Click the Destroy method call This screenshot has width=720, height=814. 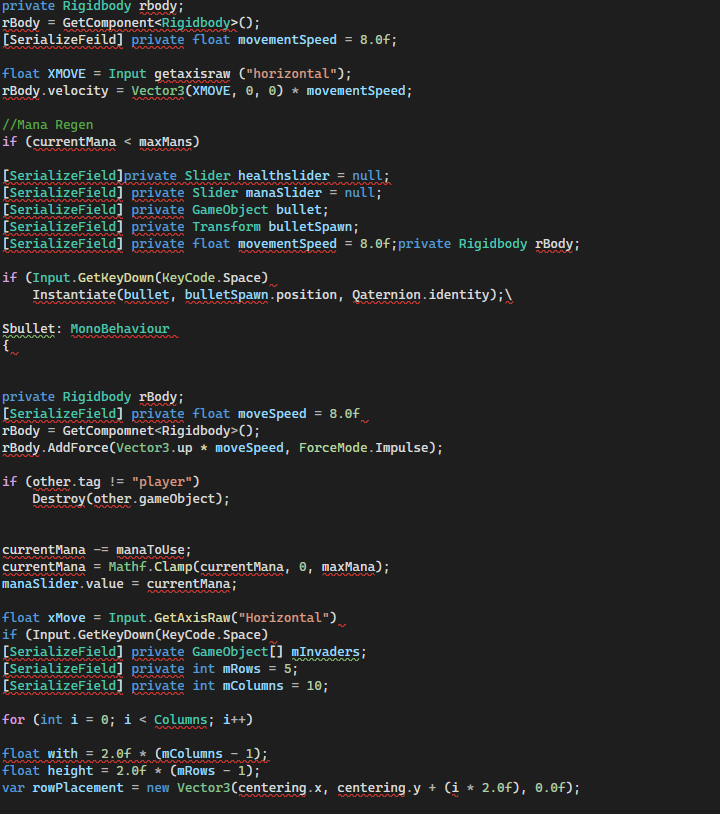(59, 499)
